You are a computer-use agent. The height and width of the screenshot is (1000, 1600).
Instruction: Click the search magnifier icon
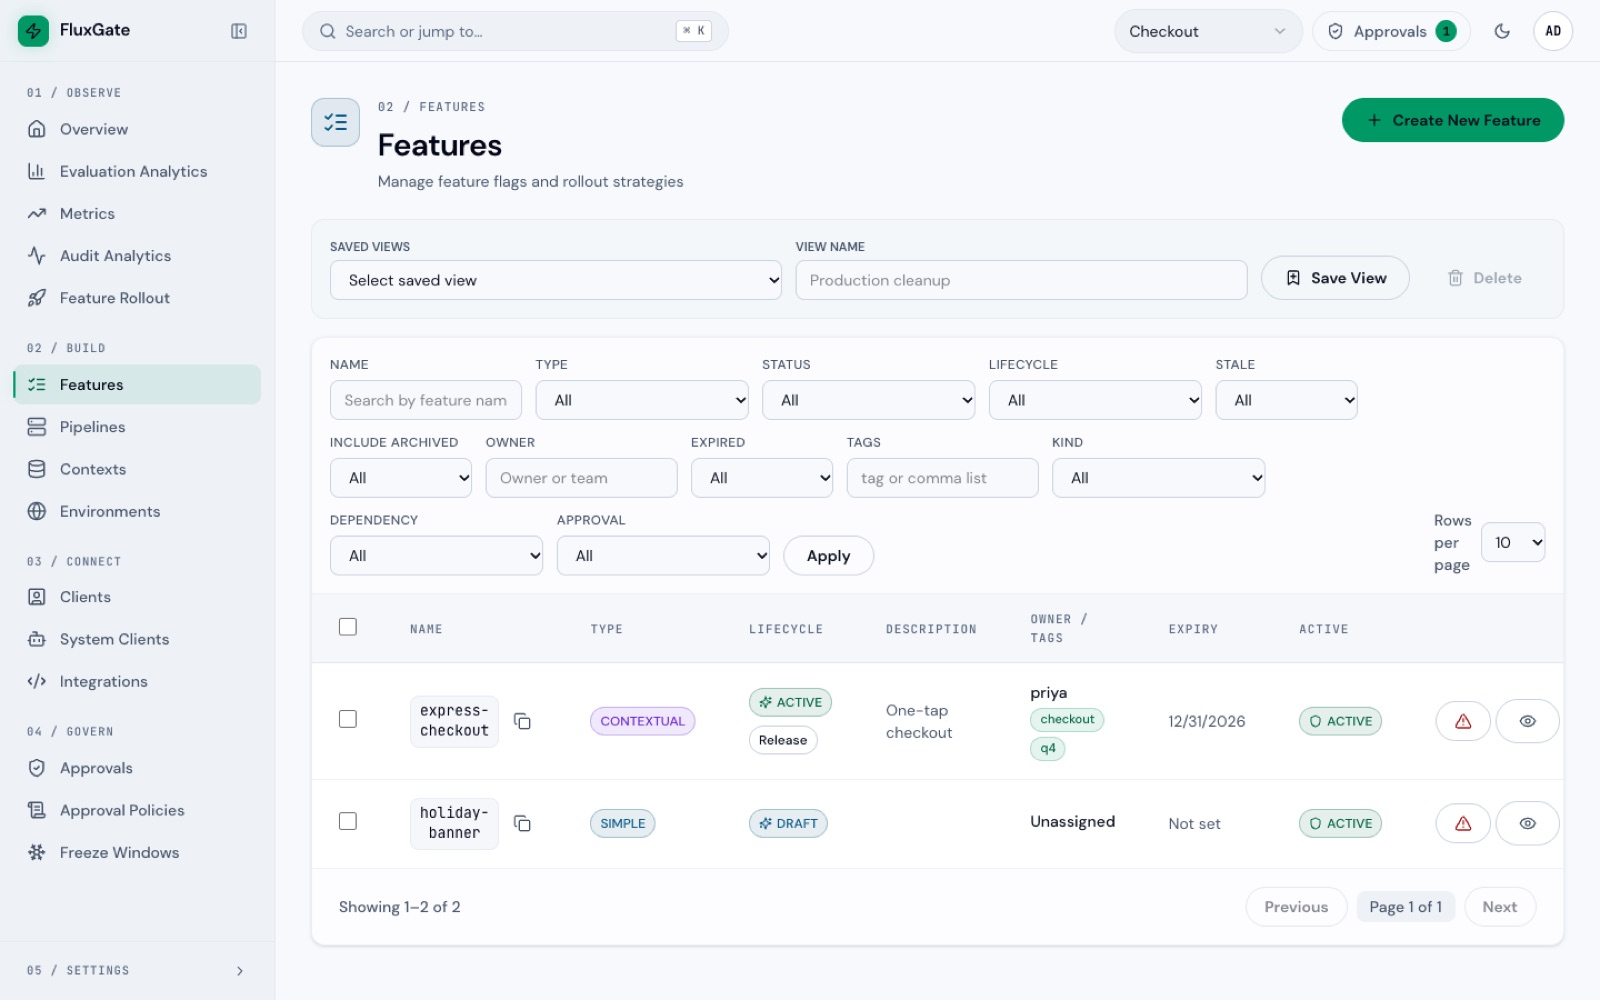pyautogui.click(x=327, y=31)
